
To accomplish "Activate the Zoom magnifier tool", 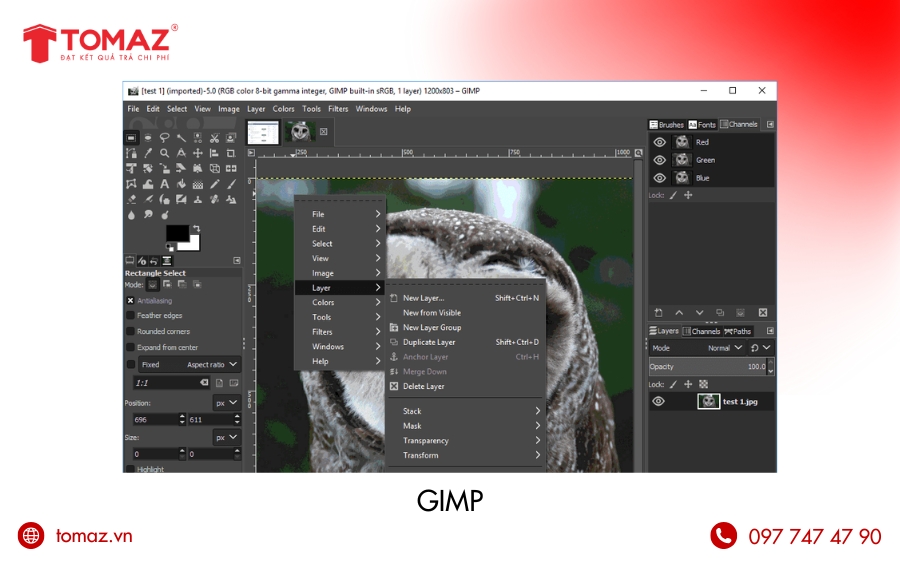I will pos(164,153).
